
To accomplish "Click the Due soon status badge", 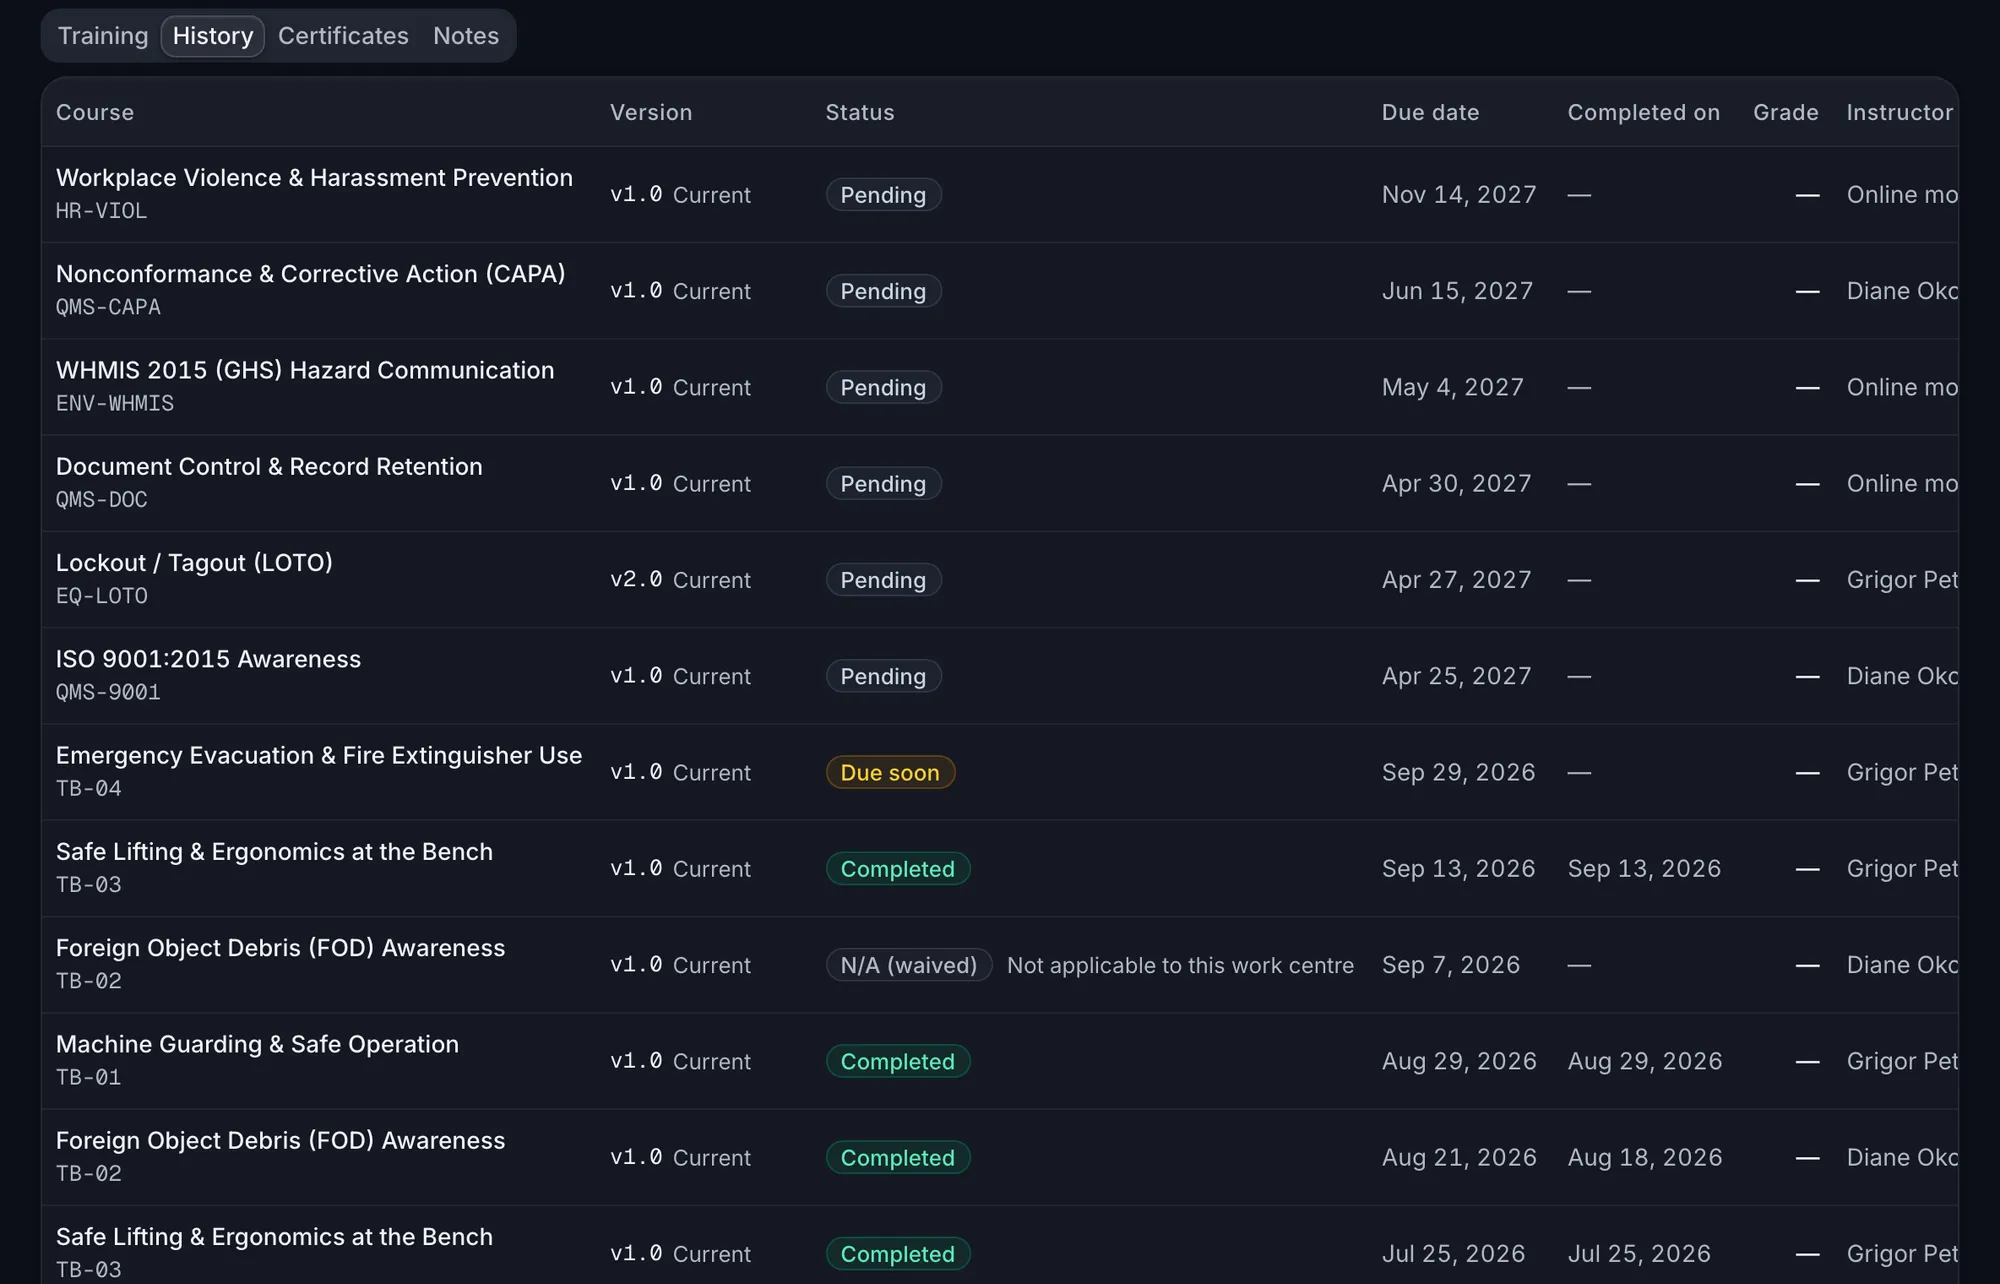I will 890,772.
